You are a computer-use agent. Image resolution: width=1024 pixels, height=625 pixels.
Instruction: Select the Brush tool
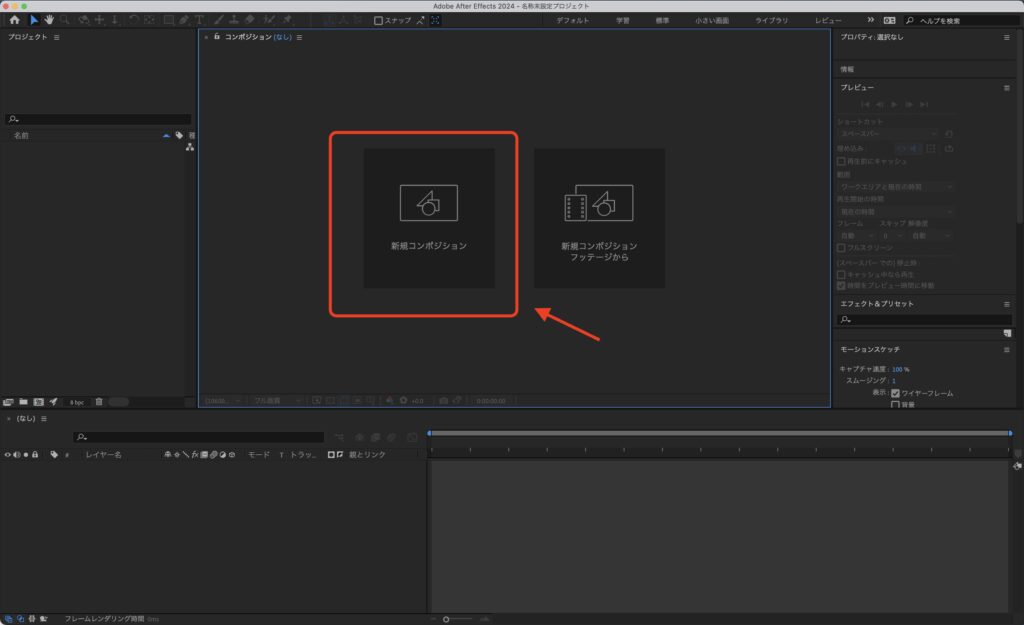pos(218,20)
